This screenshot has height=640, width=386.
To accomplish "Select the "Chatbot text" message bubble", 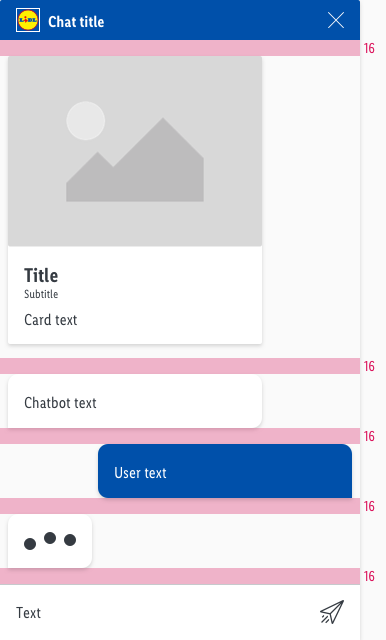I will (135, 402).
